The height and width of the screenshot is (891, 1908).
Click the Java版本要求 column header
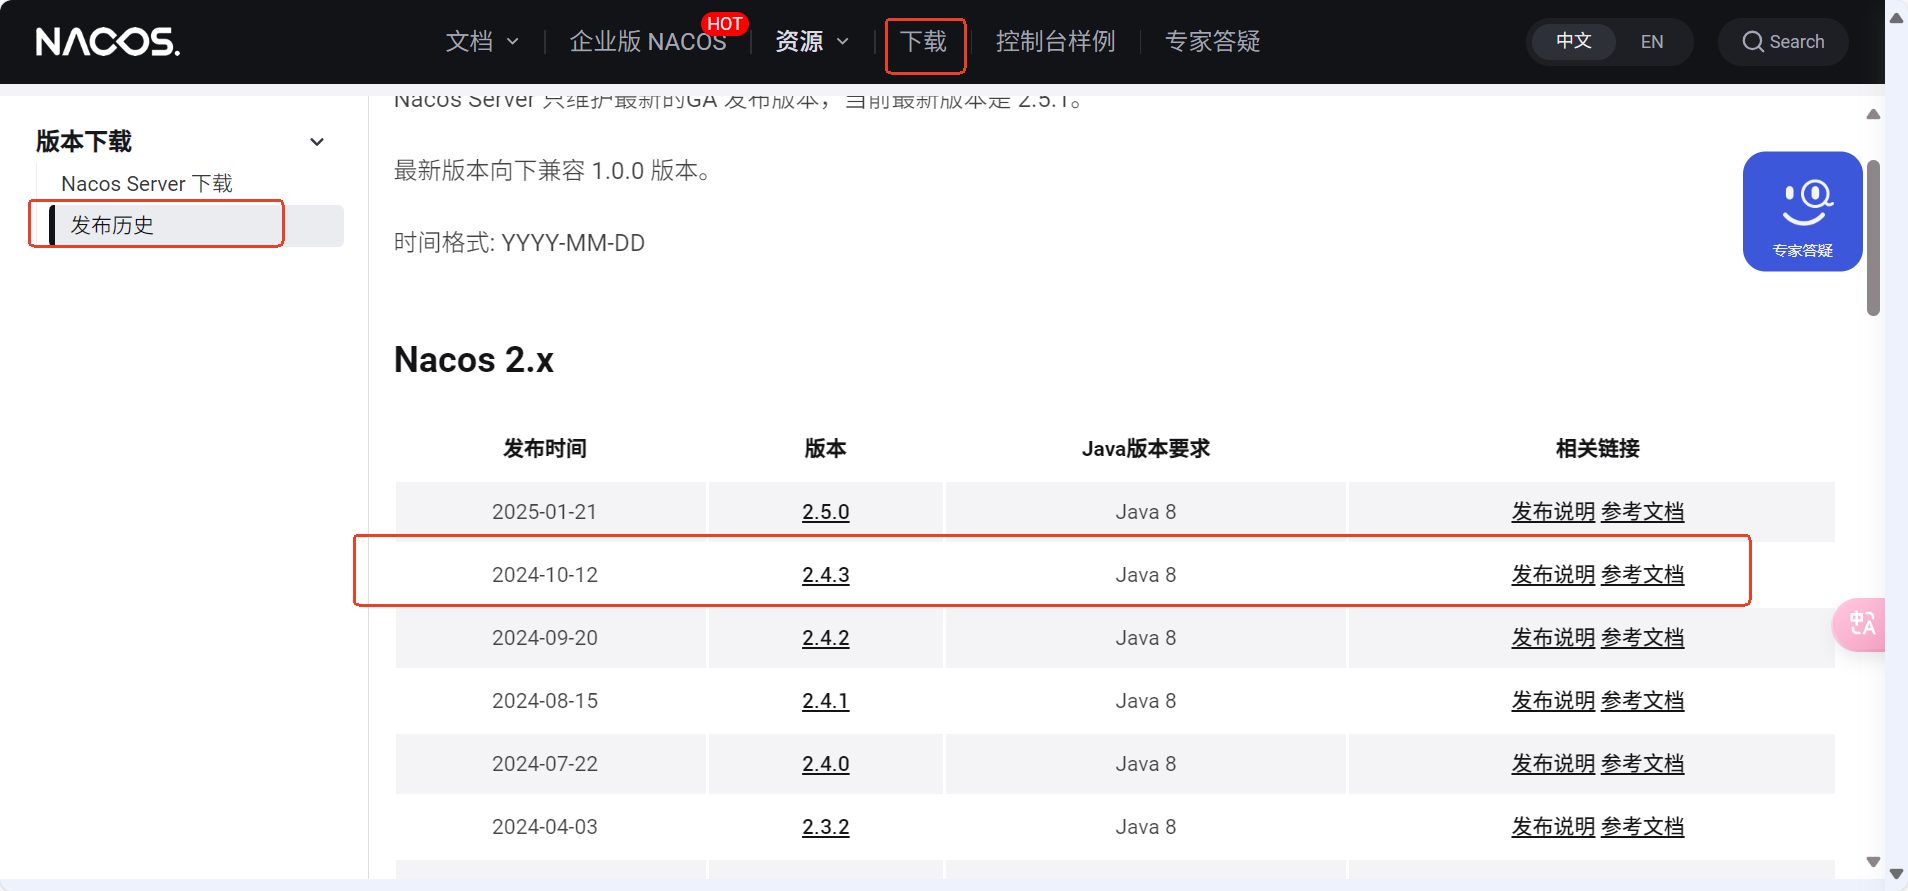click(x=1146, y=449)
